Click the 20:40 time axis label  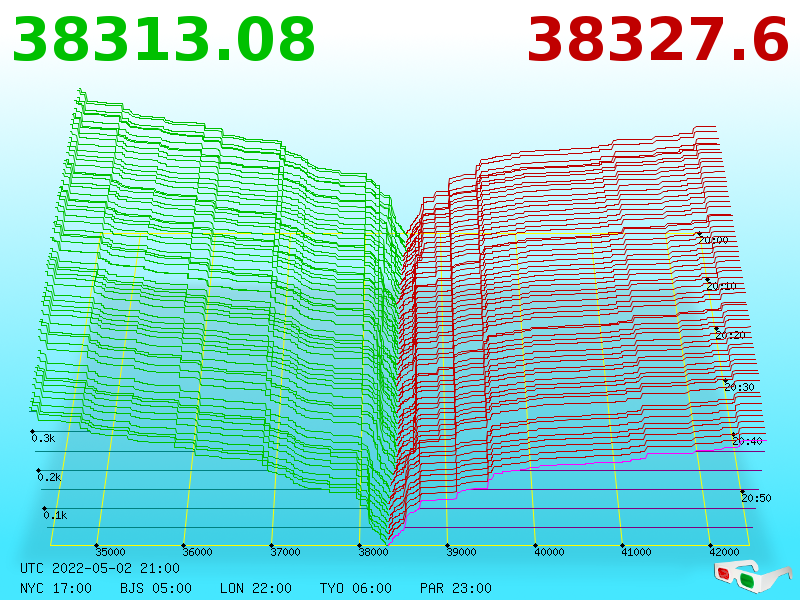[x=747, y=441]
